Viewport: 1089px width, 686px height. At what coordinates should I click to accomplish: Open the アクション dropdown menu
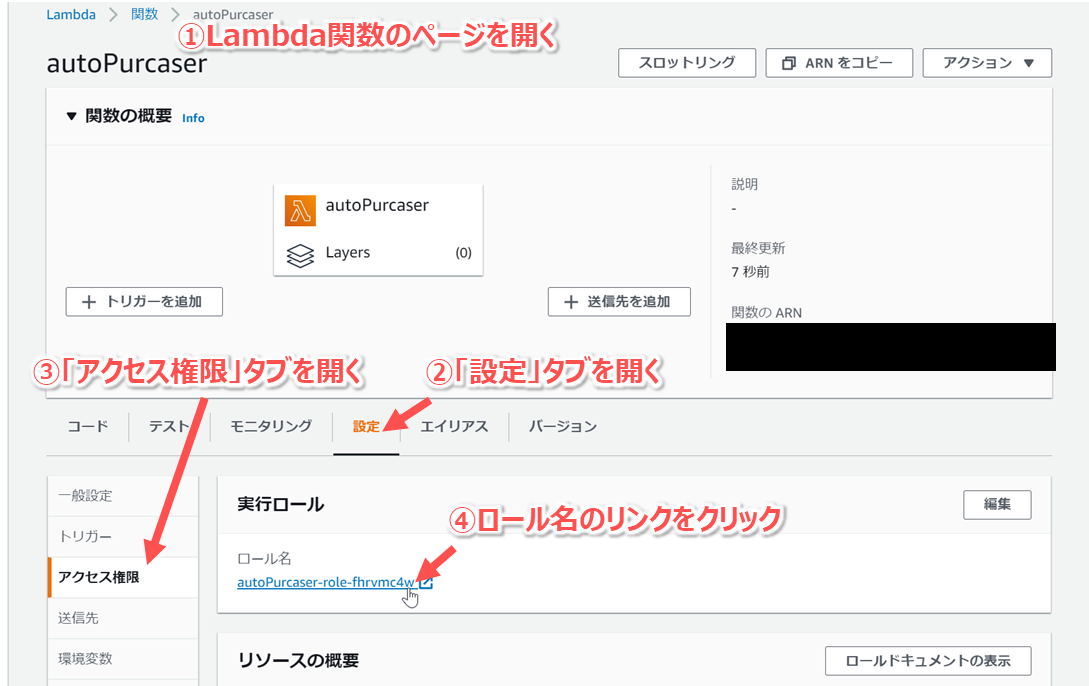pos(987,63)
